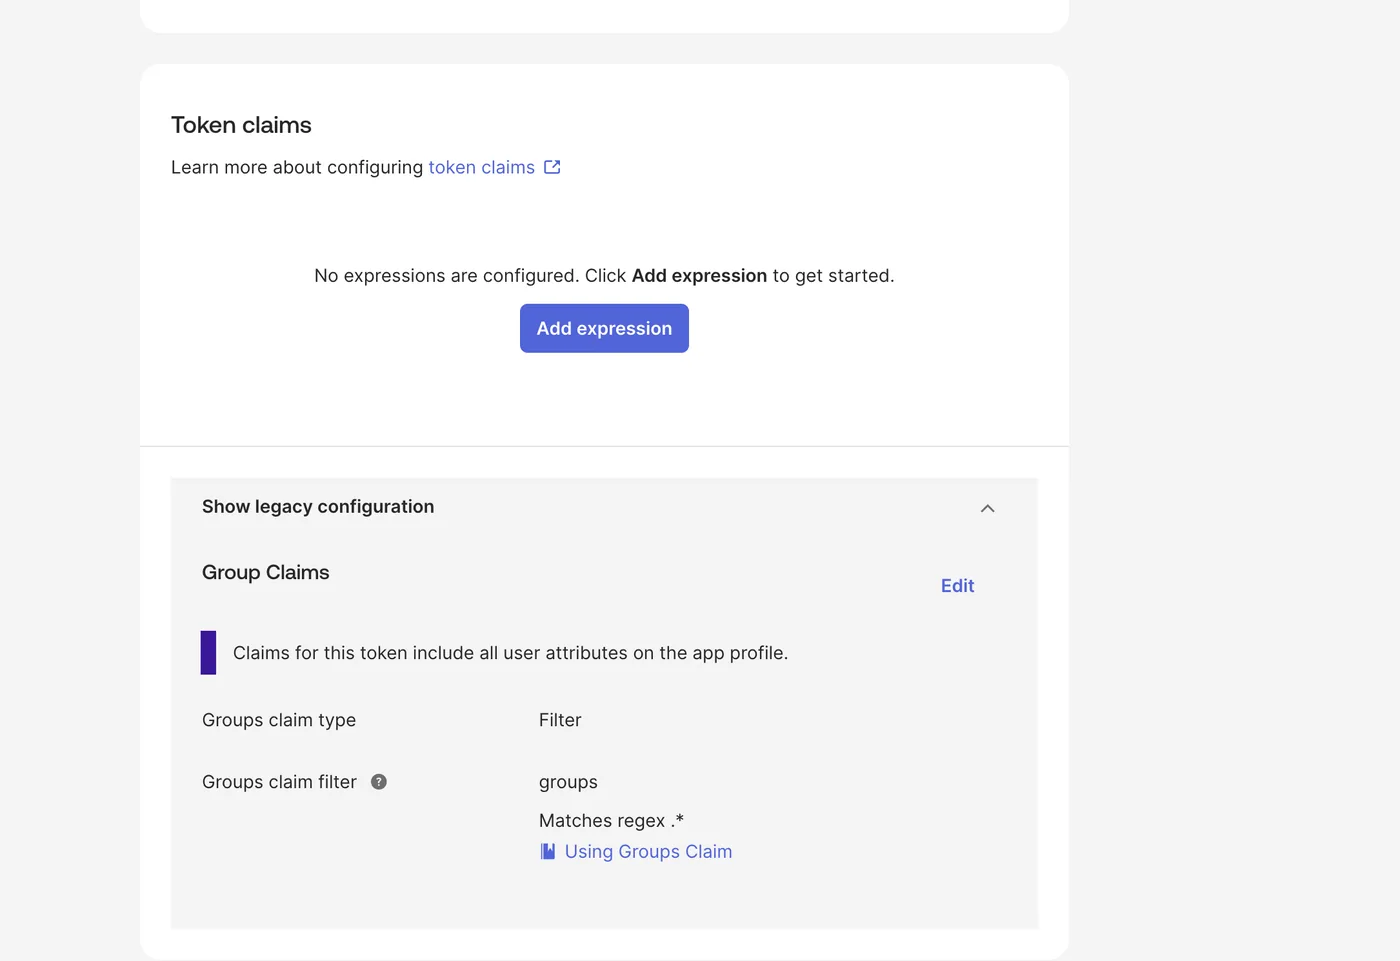This screenshot has height=961, width=1400.
Task: Click the Token claims heading
Action: point(241,125)
